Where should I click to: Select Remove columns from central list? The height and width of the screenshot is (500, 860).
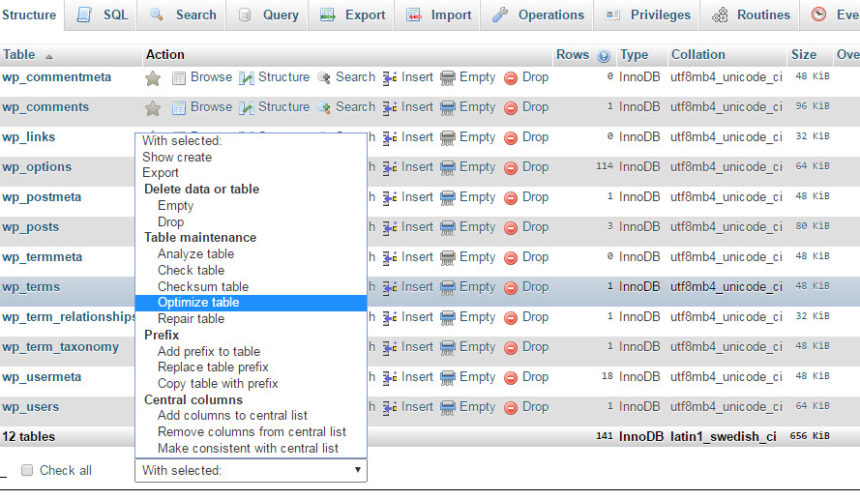tap(252, 432)
